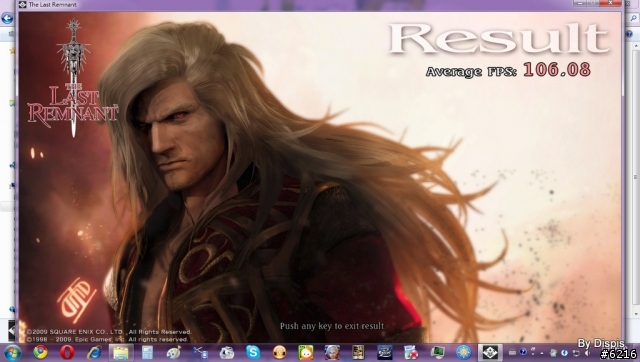Click the Back arrow in the Explorer window behind
The width and height of the screenshot is (640, 362).
click(7, 18)
